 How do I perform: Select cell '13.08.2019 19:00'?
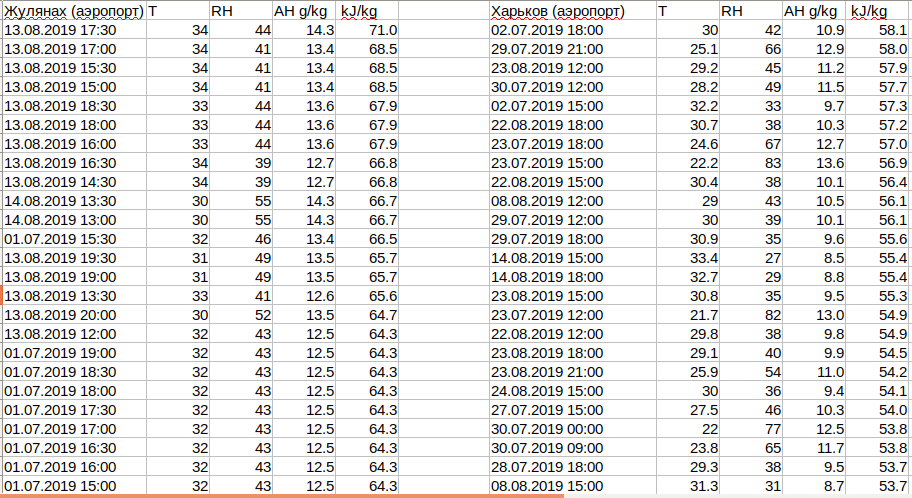coord(74,278)
